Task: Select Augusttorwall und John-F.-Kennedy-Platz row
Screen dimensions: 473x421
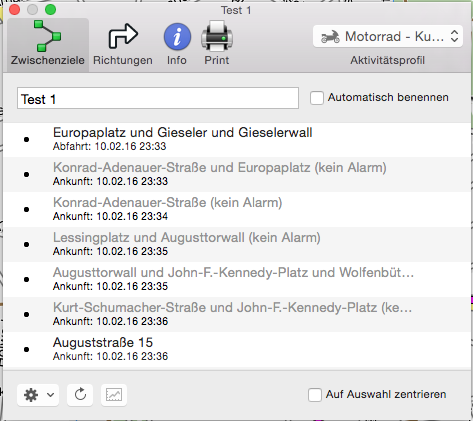Action: click(x=237, y=279)
